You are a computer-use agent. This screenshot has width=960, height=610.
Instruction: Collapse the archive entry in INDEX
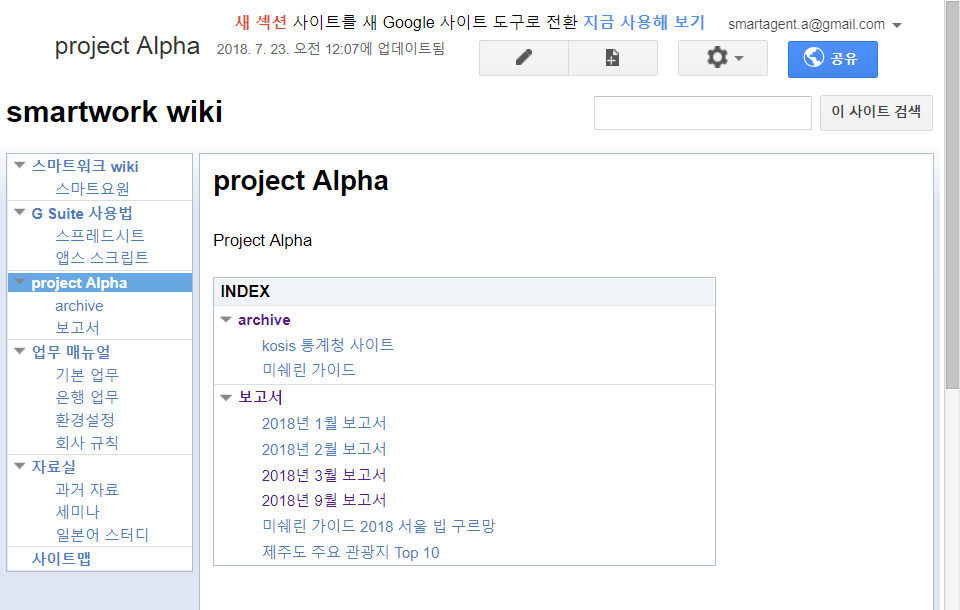click(226, 320)
